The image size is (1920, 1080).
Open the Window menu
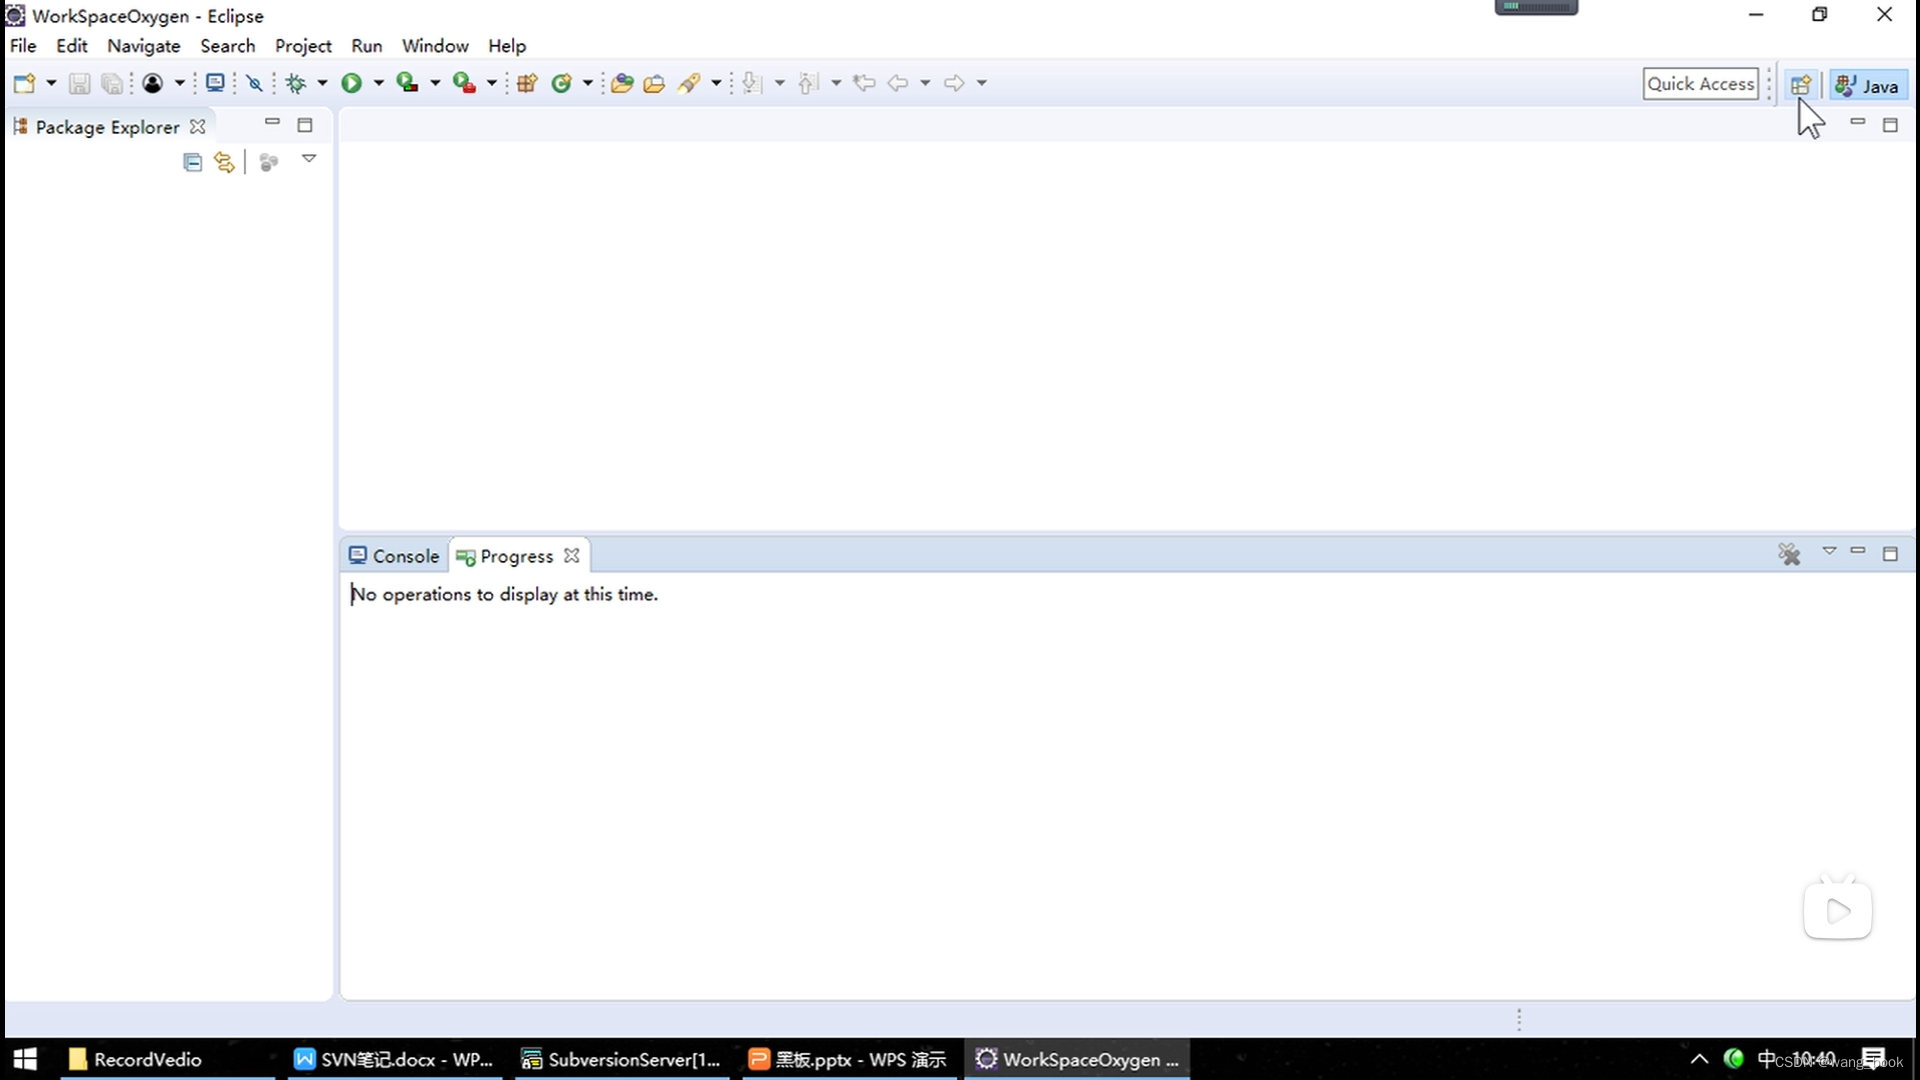(435, 46)
